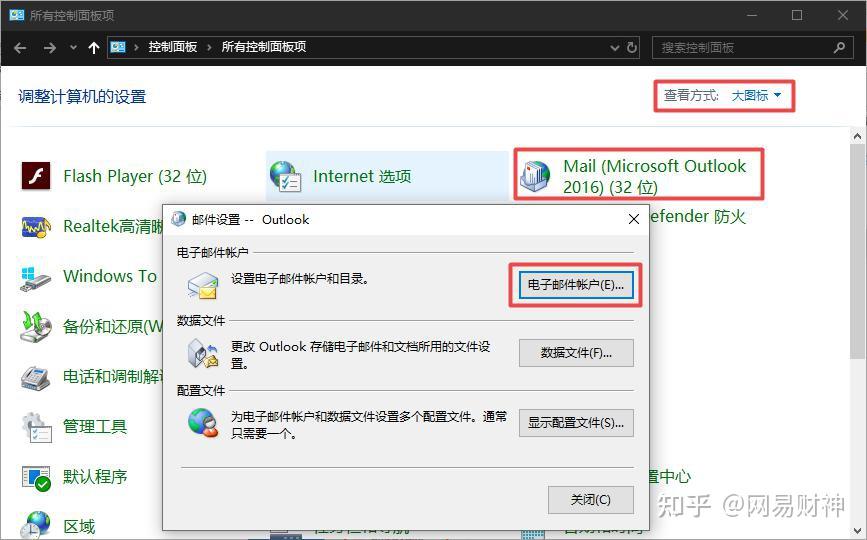This screenshot has width=867, height=540.
Task: Open the 管理工具 gear icon
Action: click(x=36, y=427)
